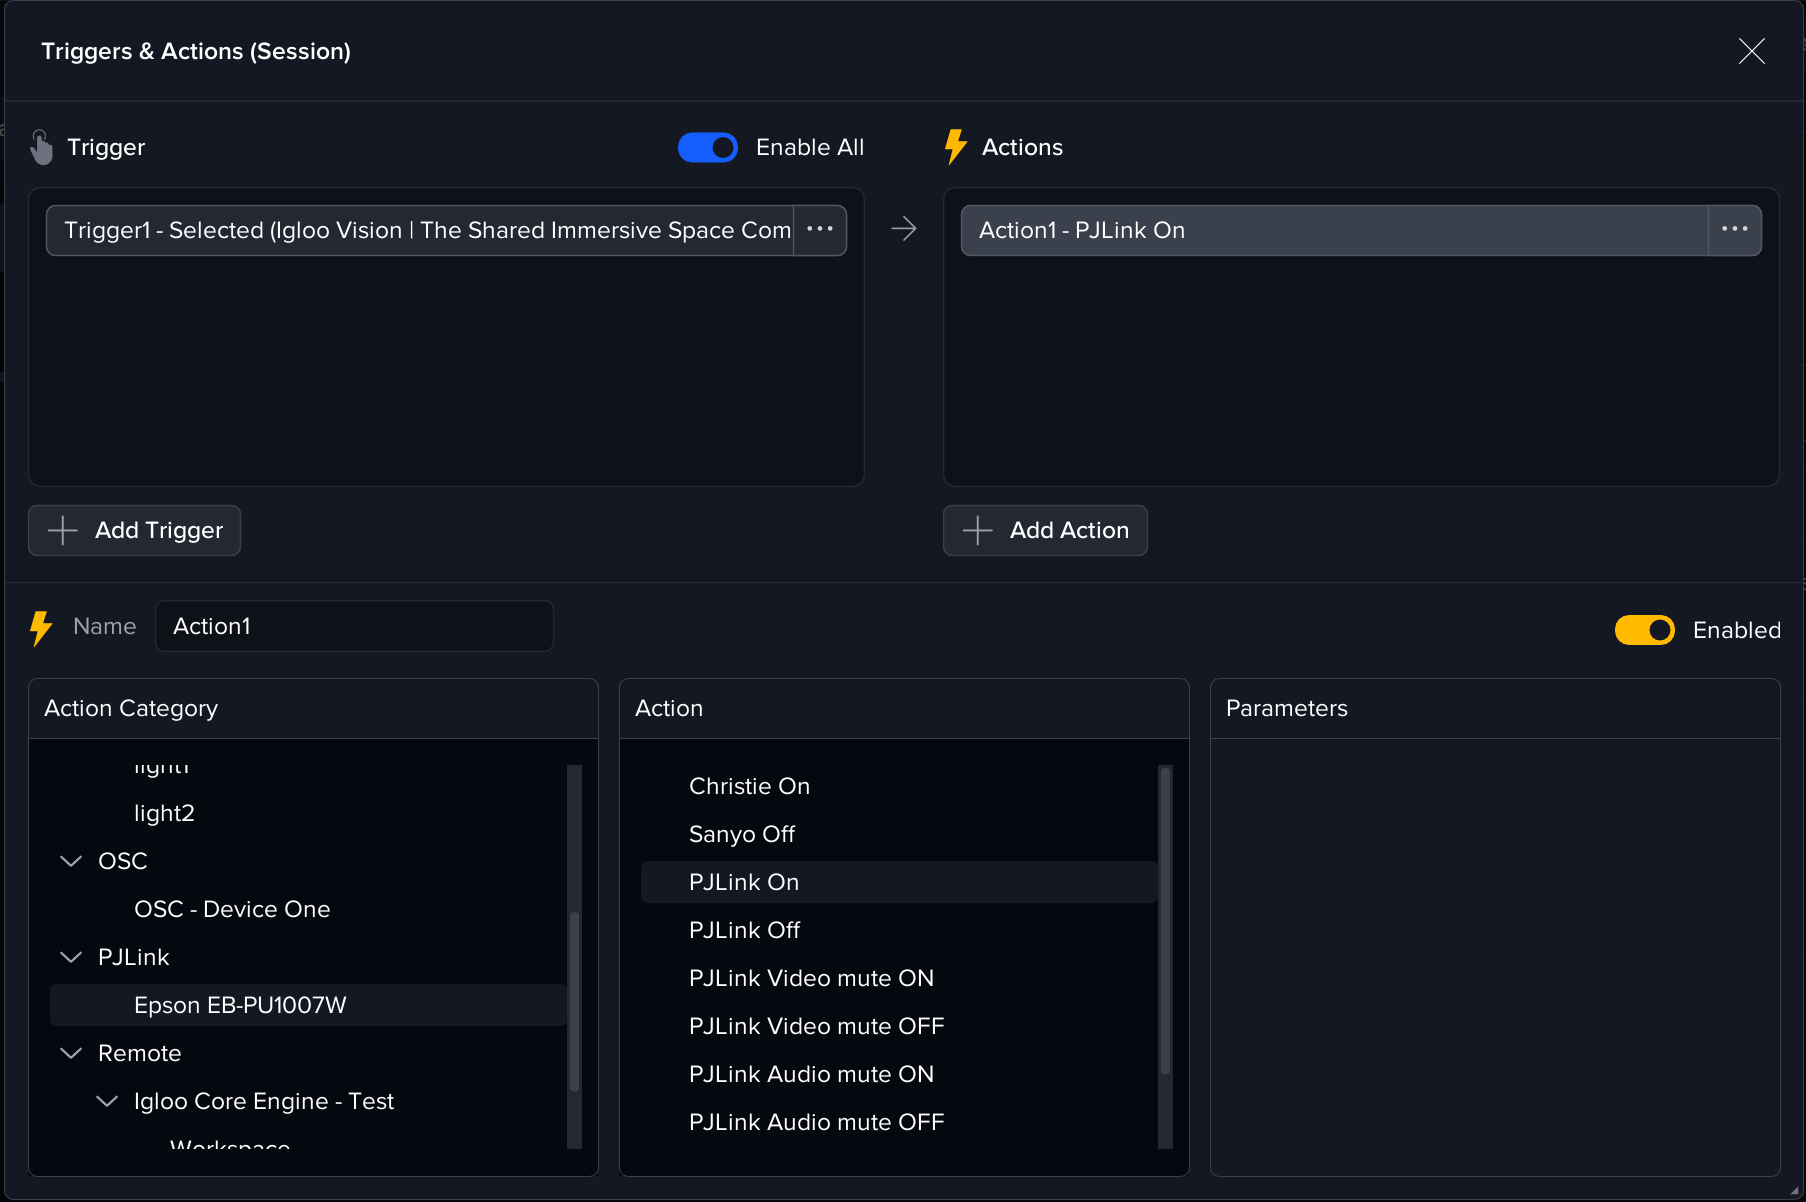Collapse Igloo Core Engine - Test node
This screenshot has height=1202, width=1806.
107,1101
